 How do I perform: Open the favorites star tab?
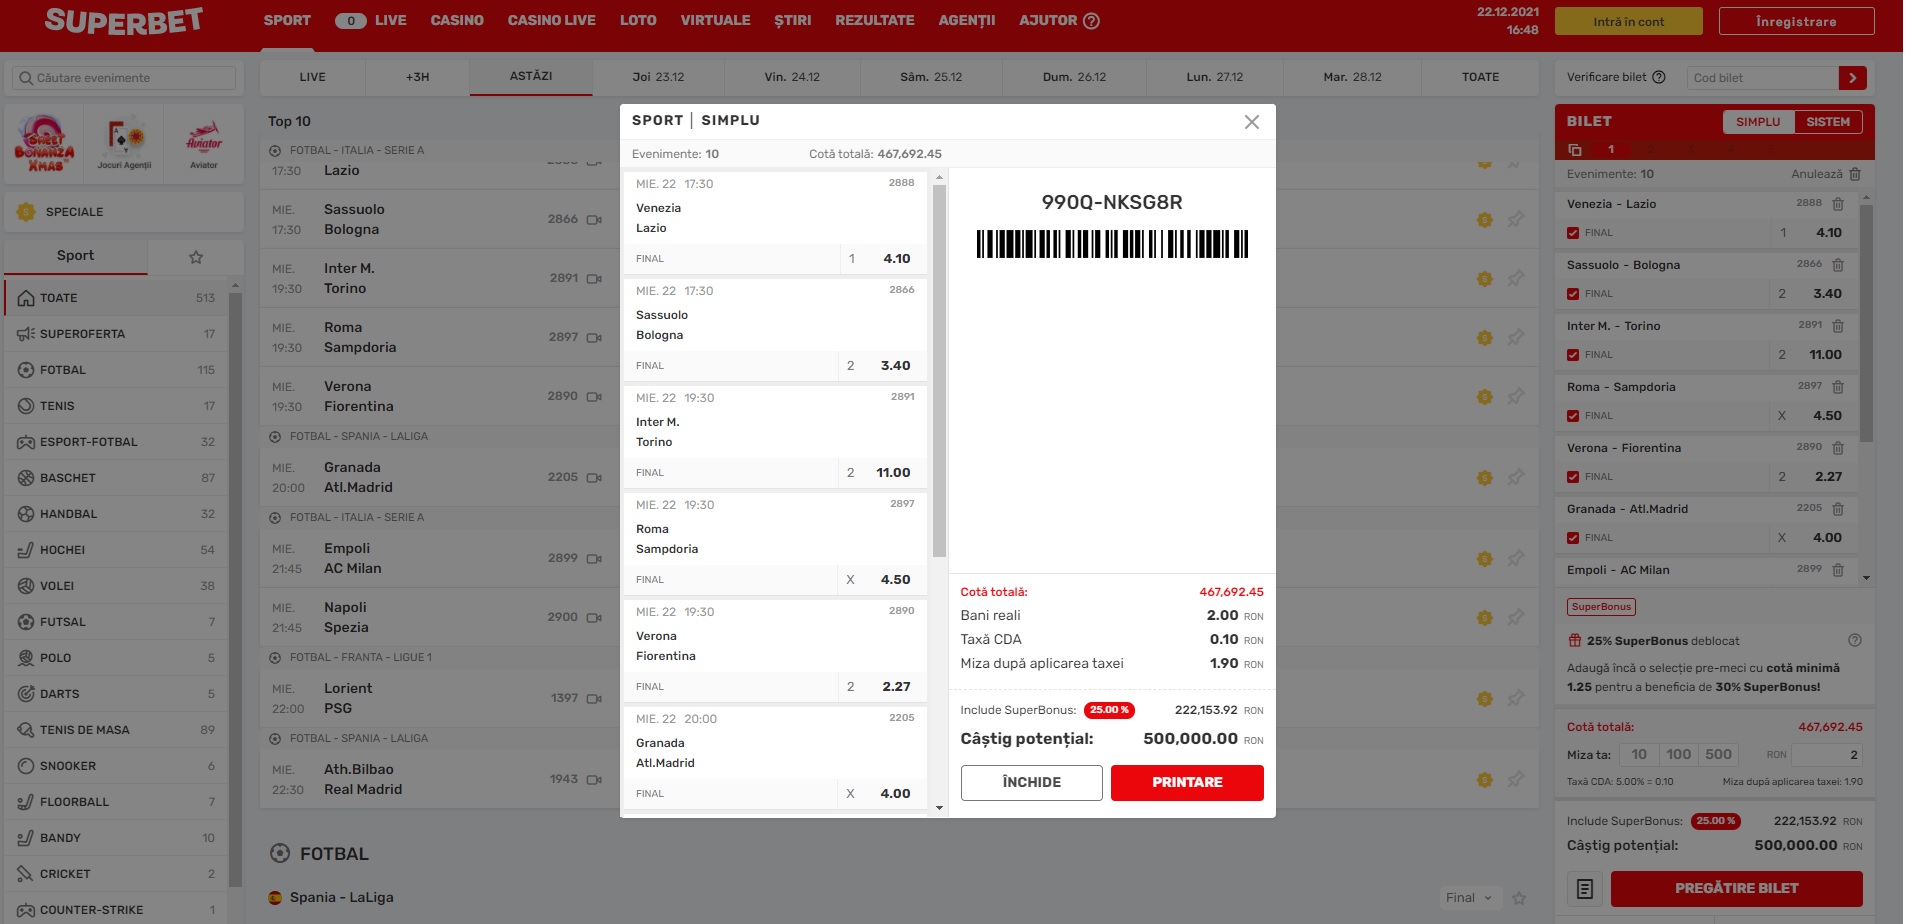(x=196, y=257)
